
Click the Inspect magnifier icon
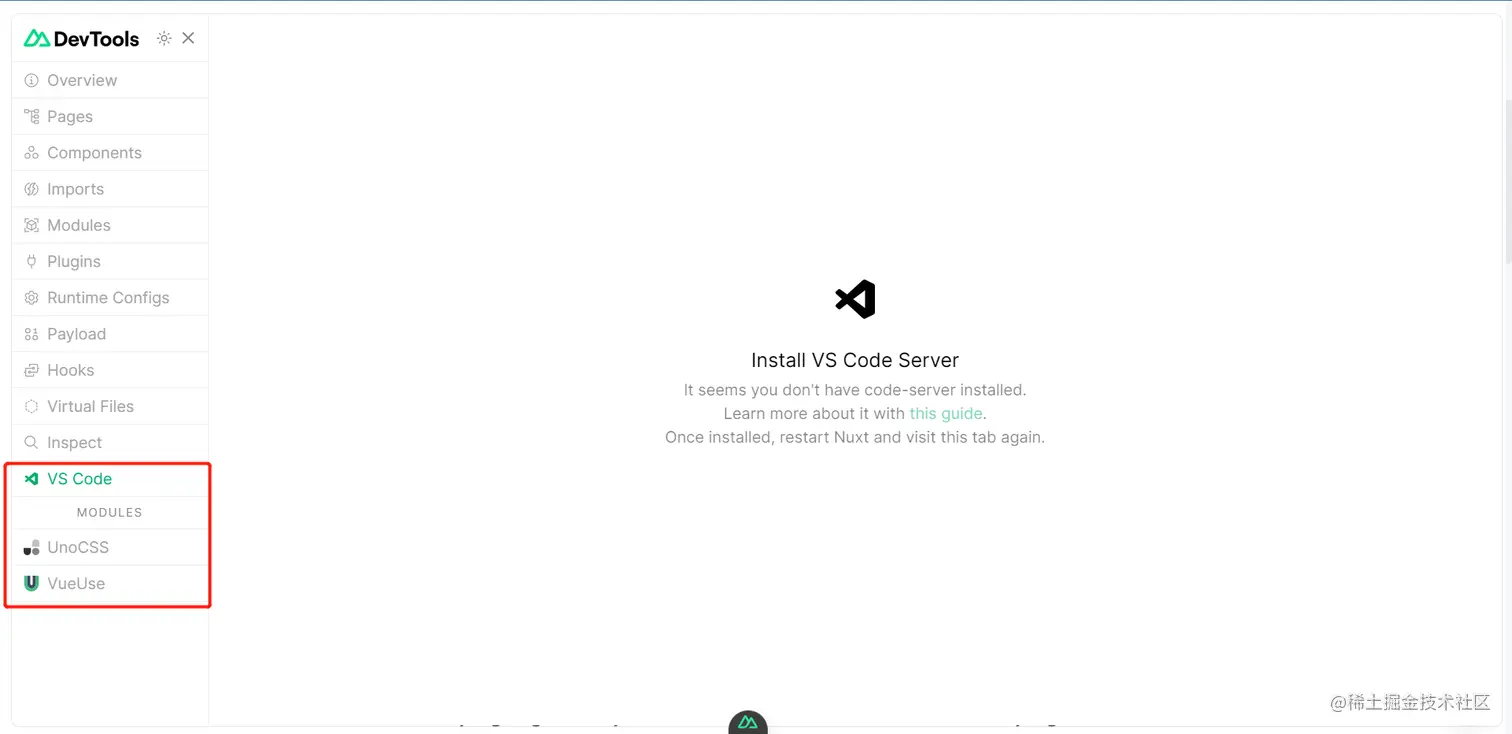(x=31, y=442)
